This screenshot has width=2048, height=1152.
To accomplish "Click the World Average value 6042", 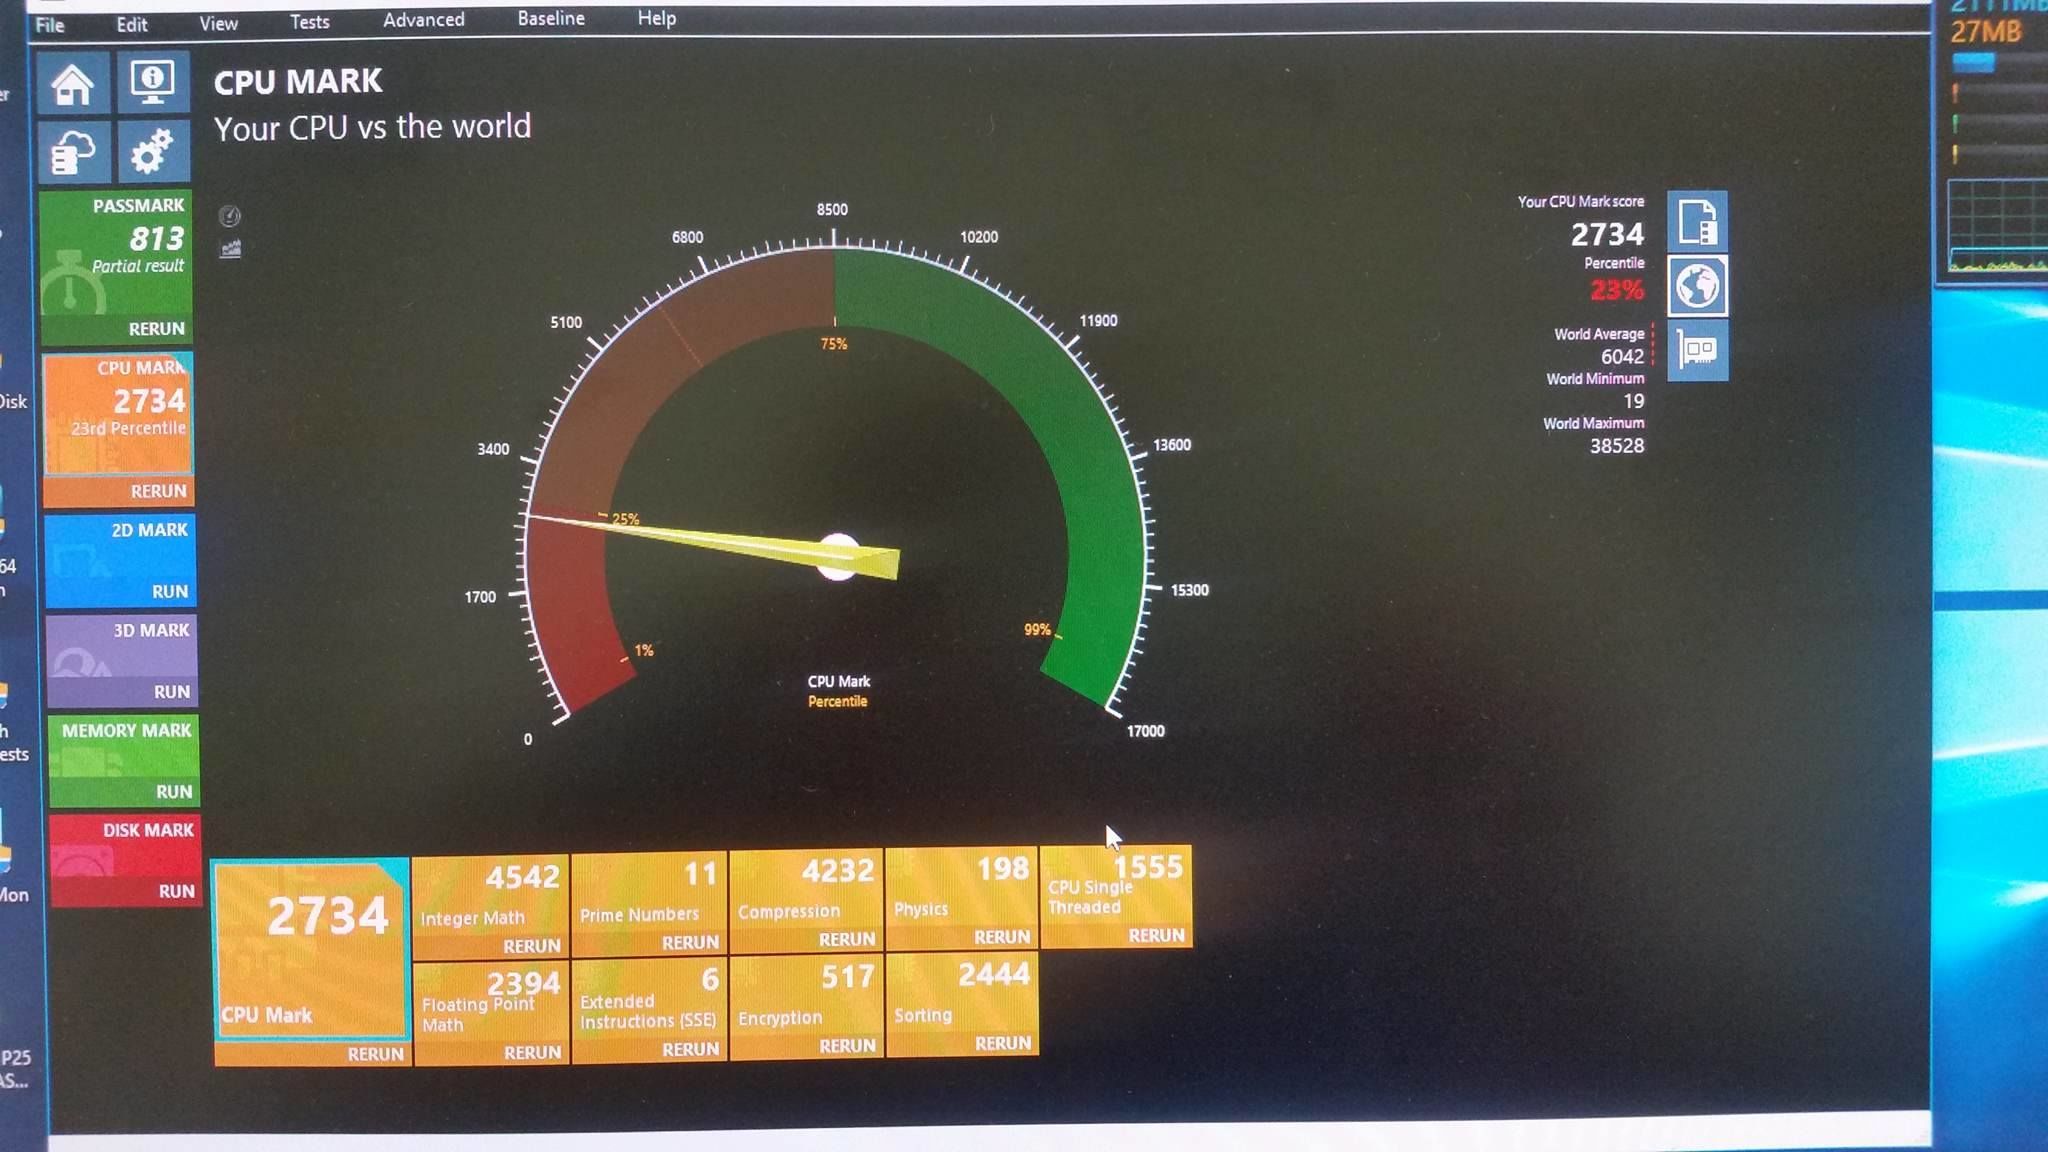I will pyautogui.click(x=1622, y=357).
